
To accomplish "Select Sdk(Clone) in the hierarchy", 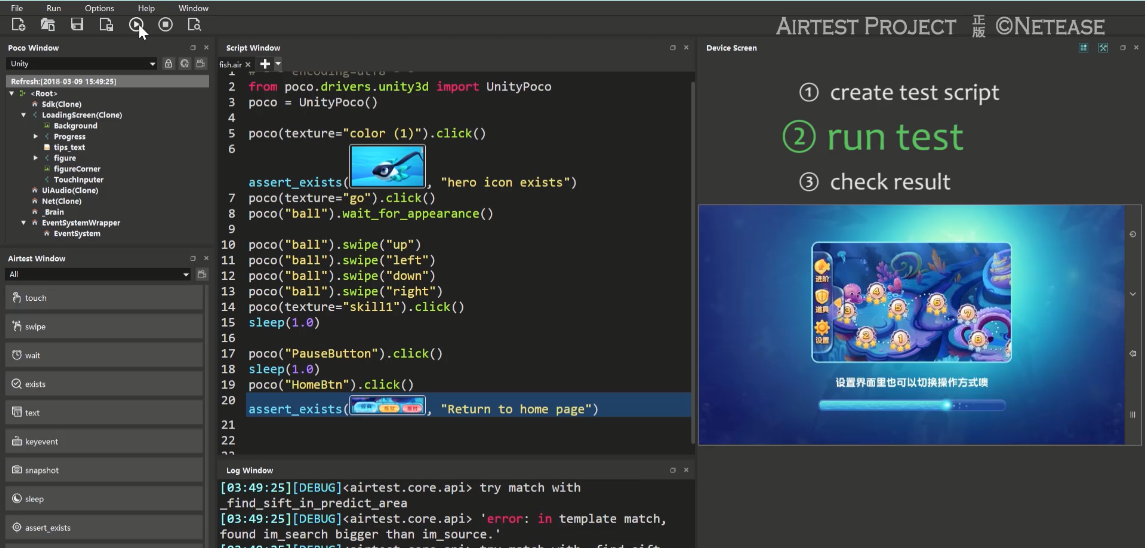I will click(x=61, y=104).
